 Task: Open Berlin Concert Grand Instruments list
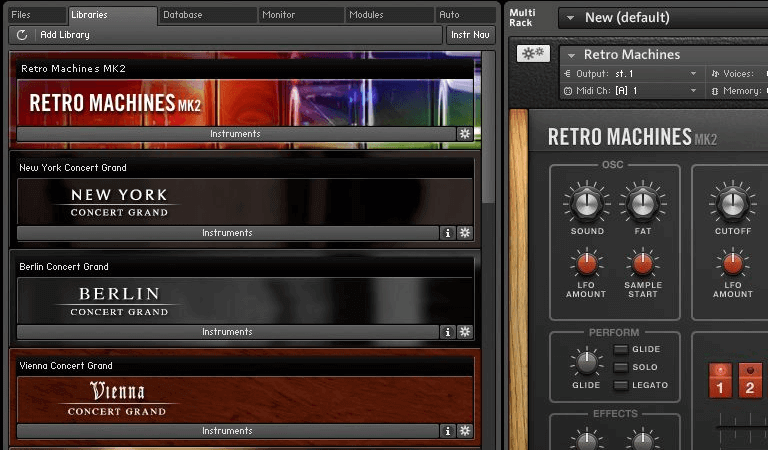pos(228,332)
